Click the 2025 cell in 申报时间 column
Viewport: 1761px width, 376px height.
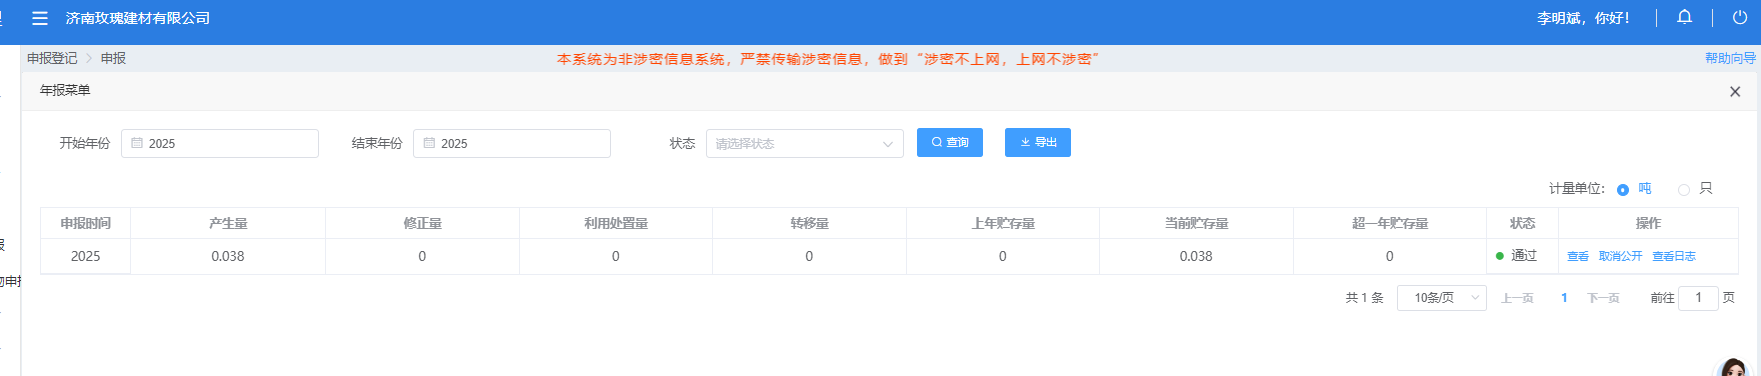[x=85, y=257]
